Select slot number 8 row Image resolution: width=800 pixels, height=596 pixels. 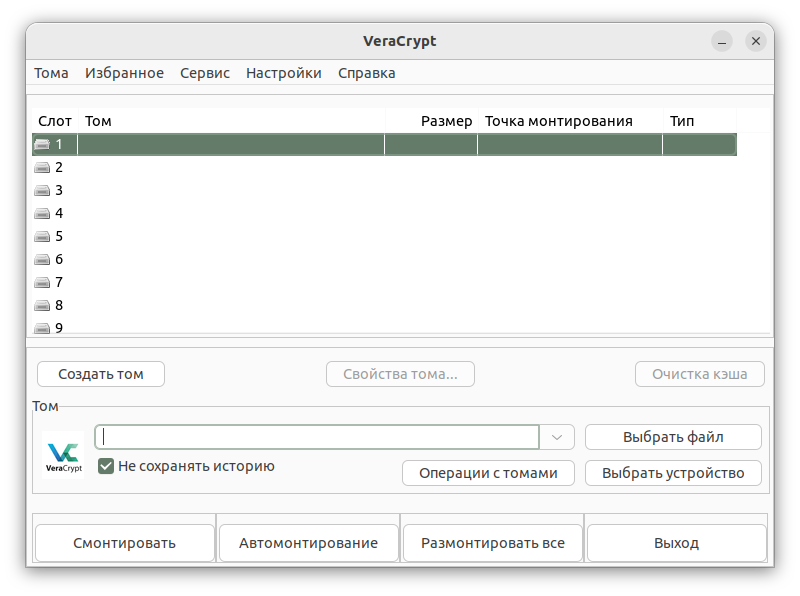pyautogui.click(x=384, y=305)
